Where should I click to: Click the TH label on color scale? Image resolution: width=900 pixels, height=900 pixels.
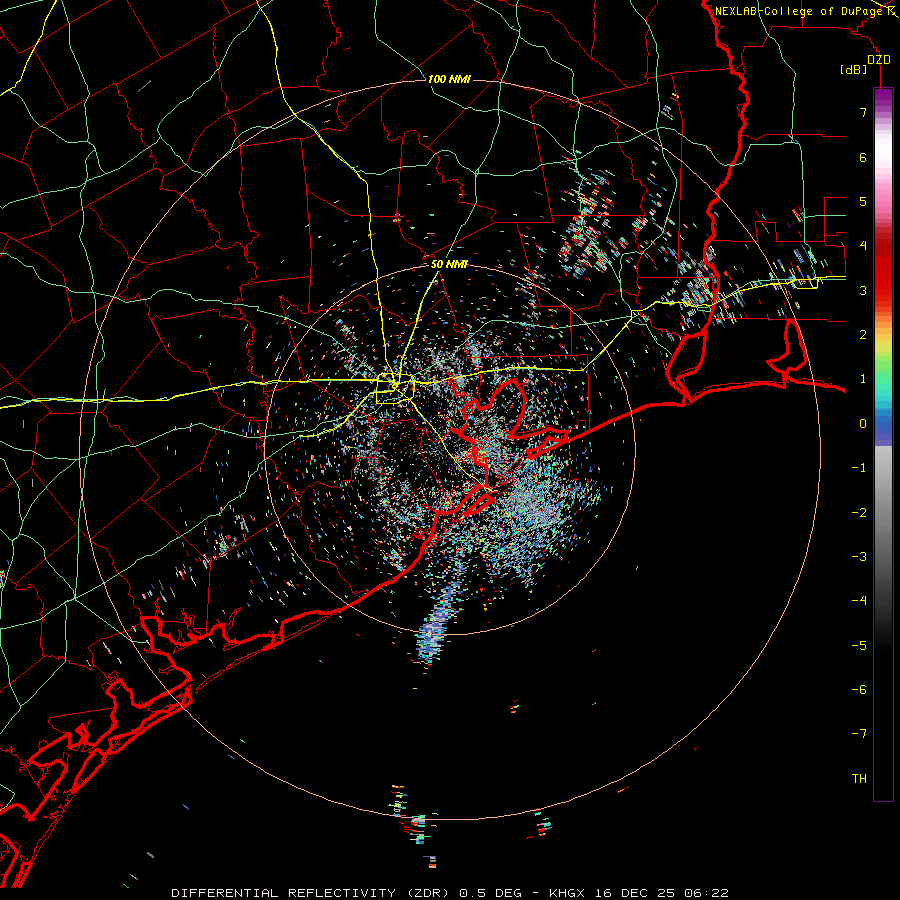(x=859, y=779)
